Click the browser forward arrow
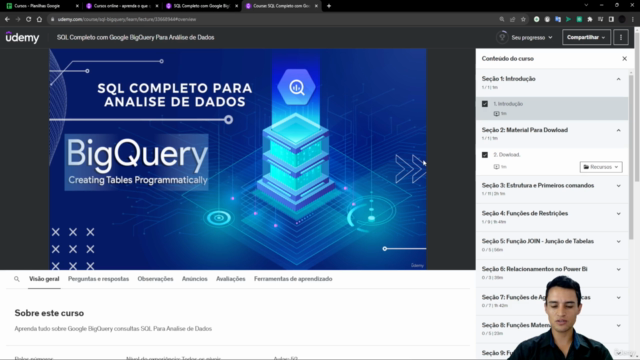The height and width of the screenshot is (360, 640). [x=18, y=19]
